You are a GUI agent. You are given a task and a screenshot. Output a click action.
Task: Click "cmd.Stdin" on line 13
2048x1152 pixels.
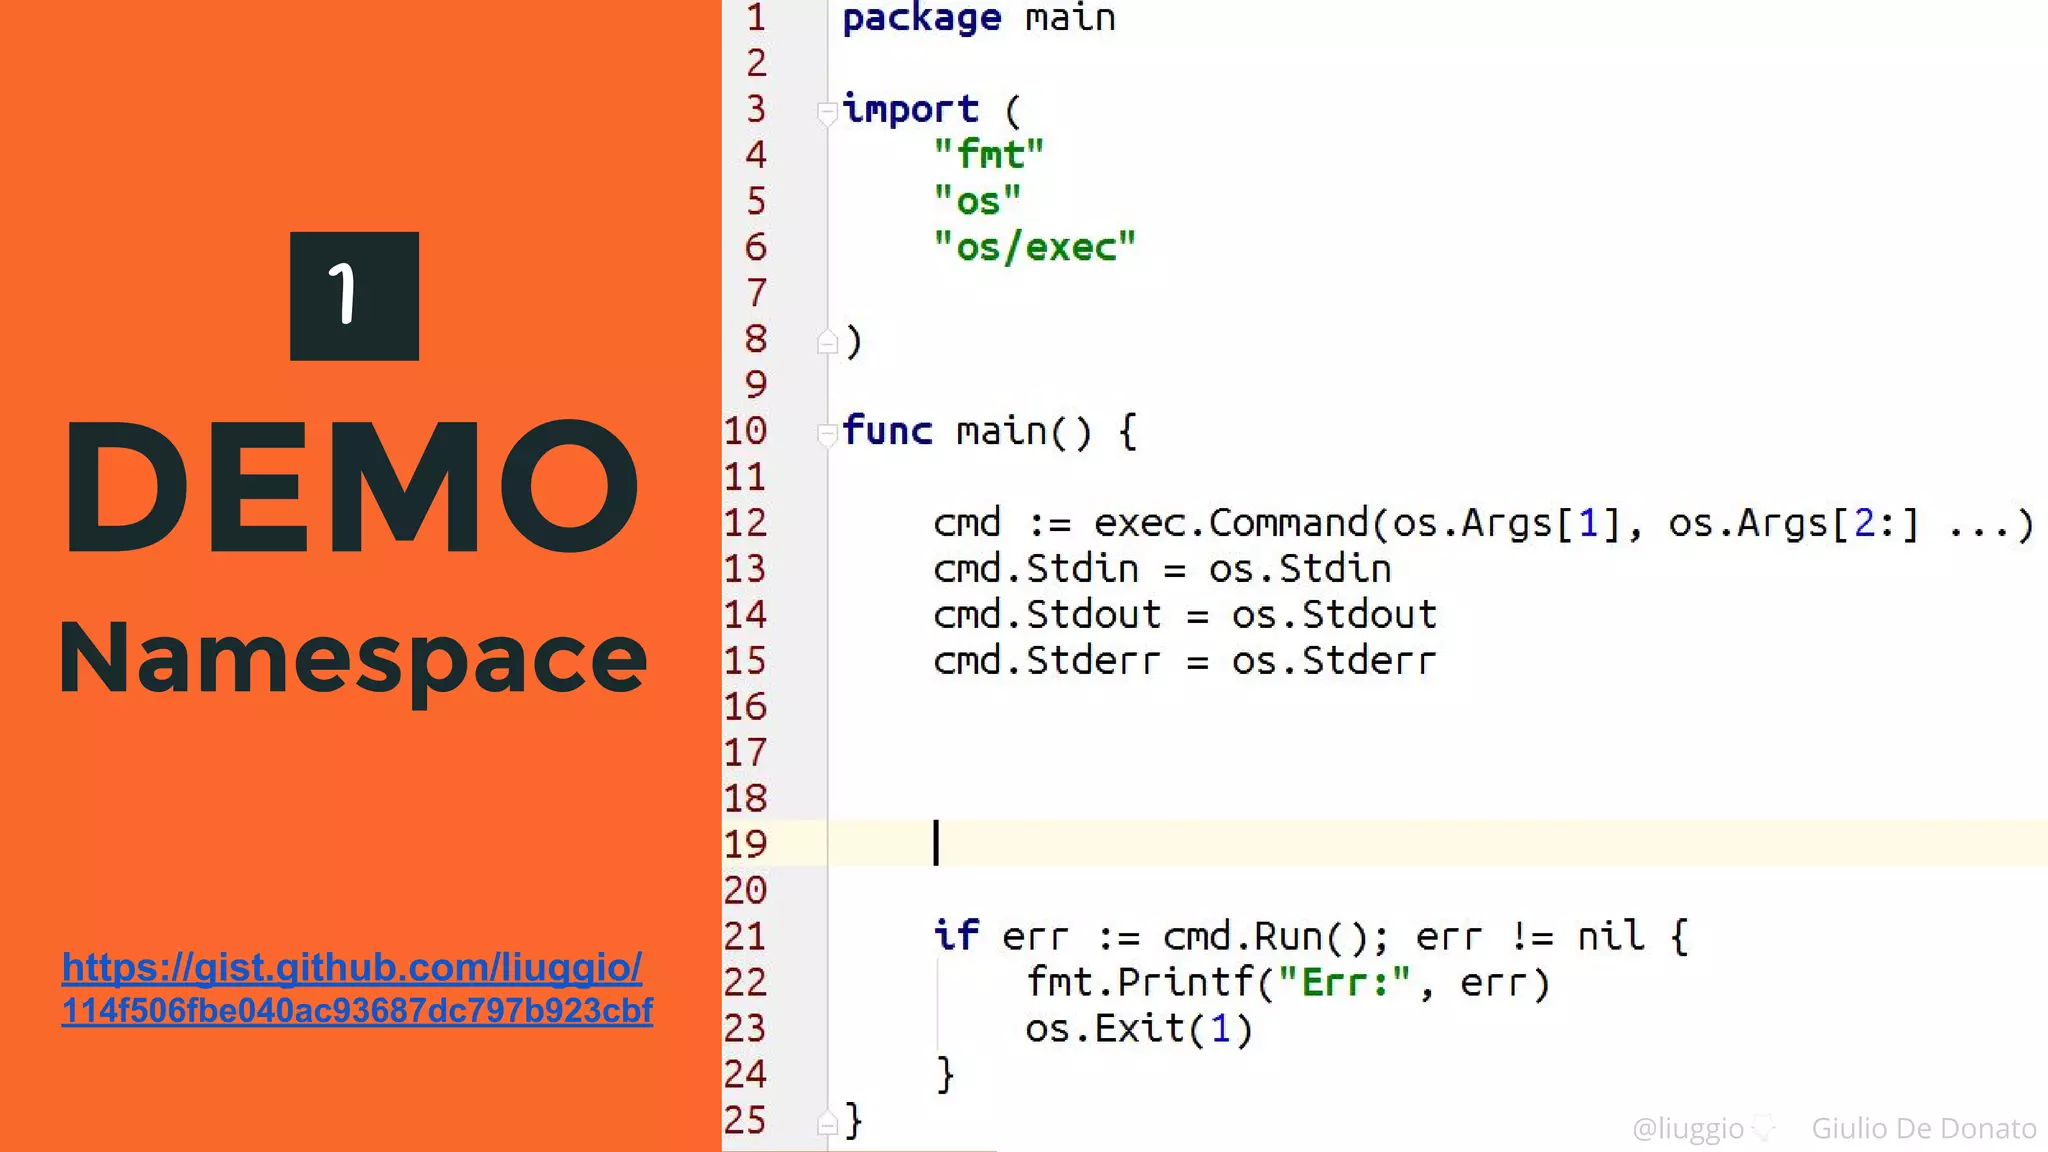1035,568
